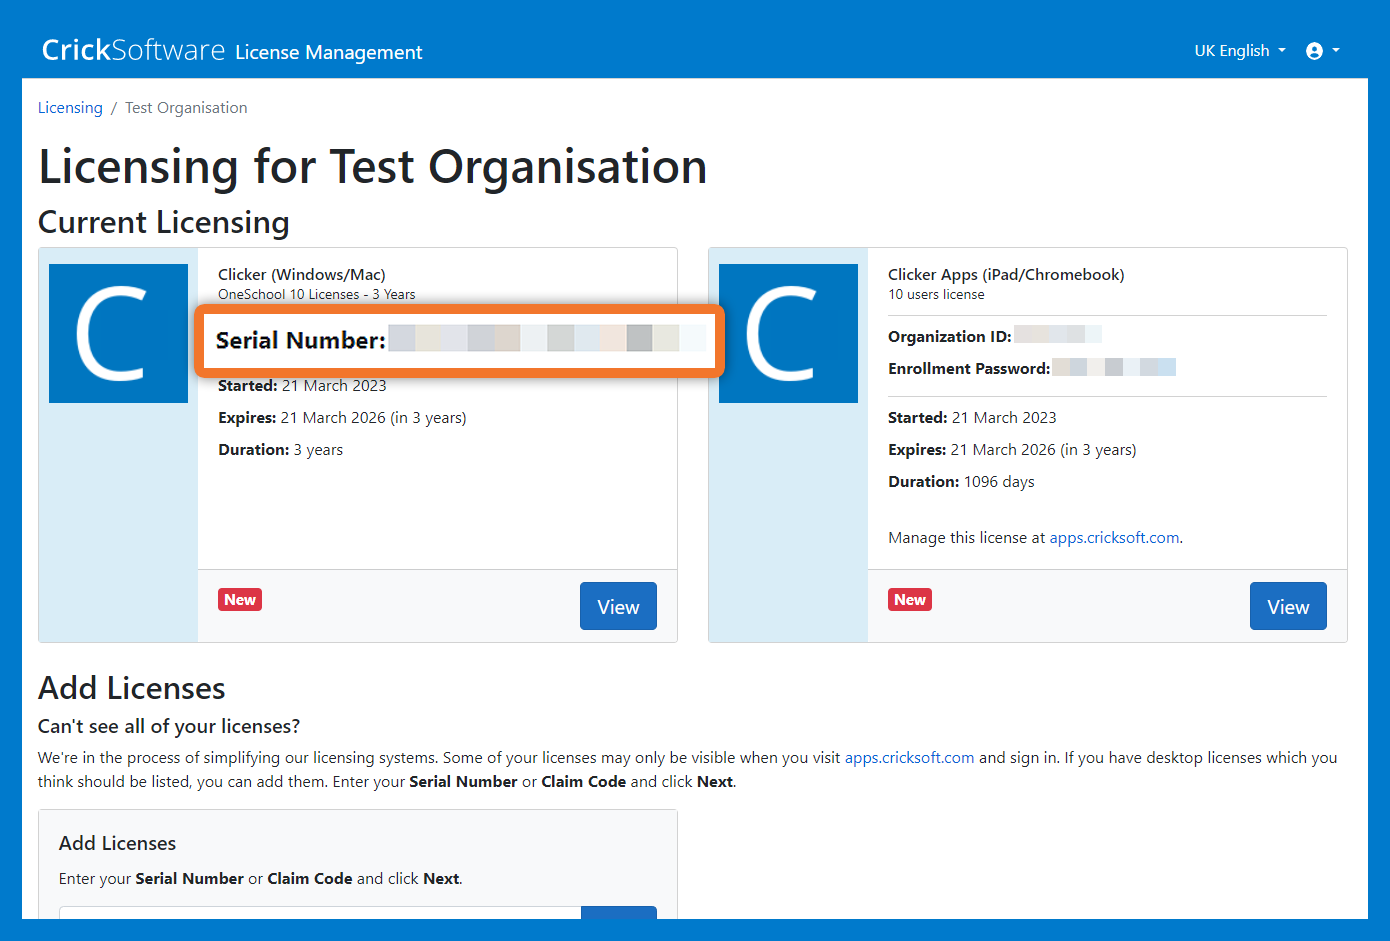This screenshot has height=941, width=1390.
Task: Click the blurred Organization ID value
Action: (1057, 336)
